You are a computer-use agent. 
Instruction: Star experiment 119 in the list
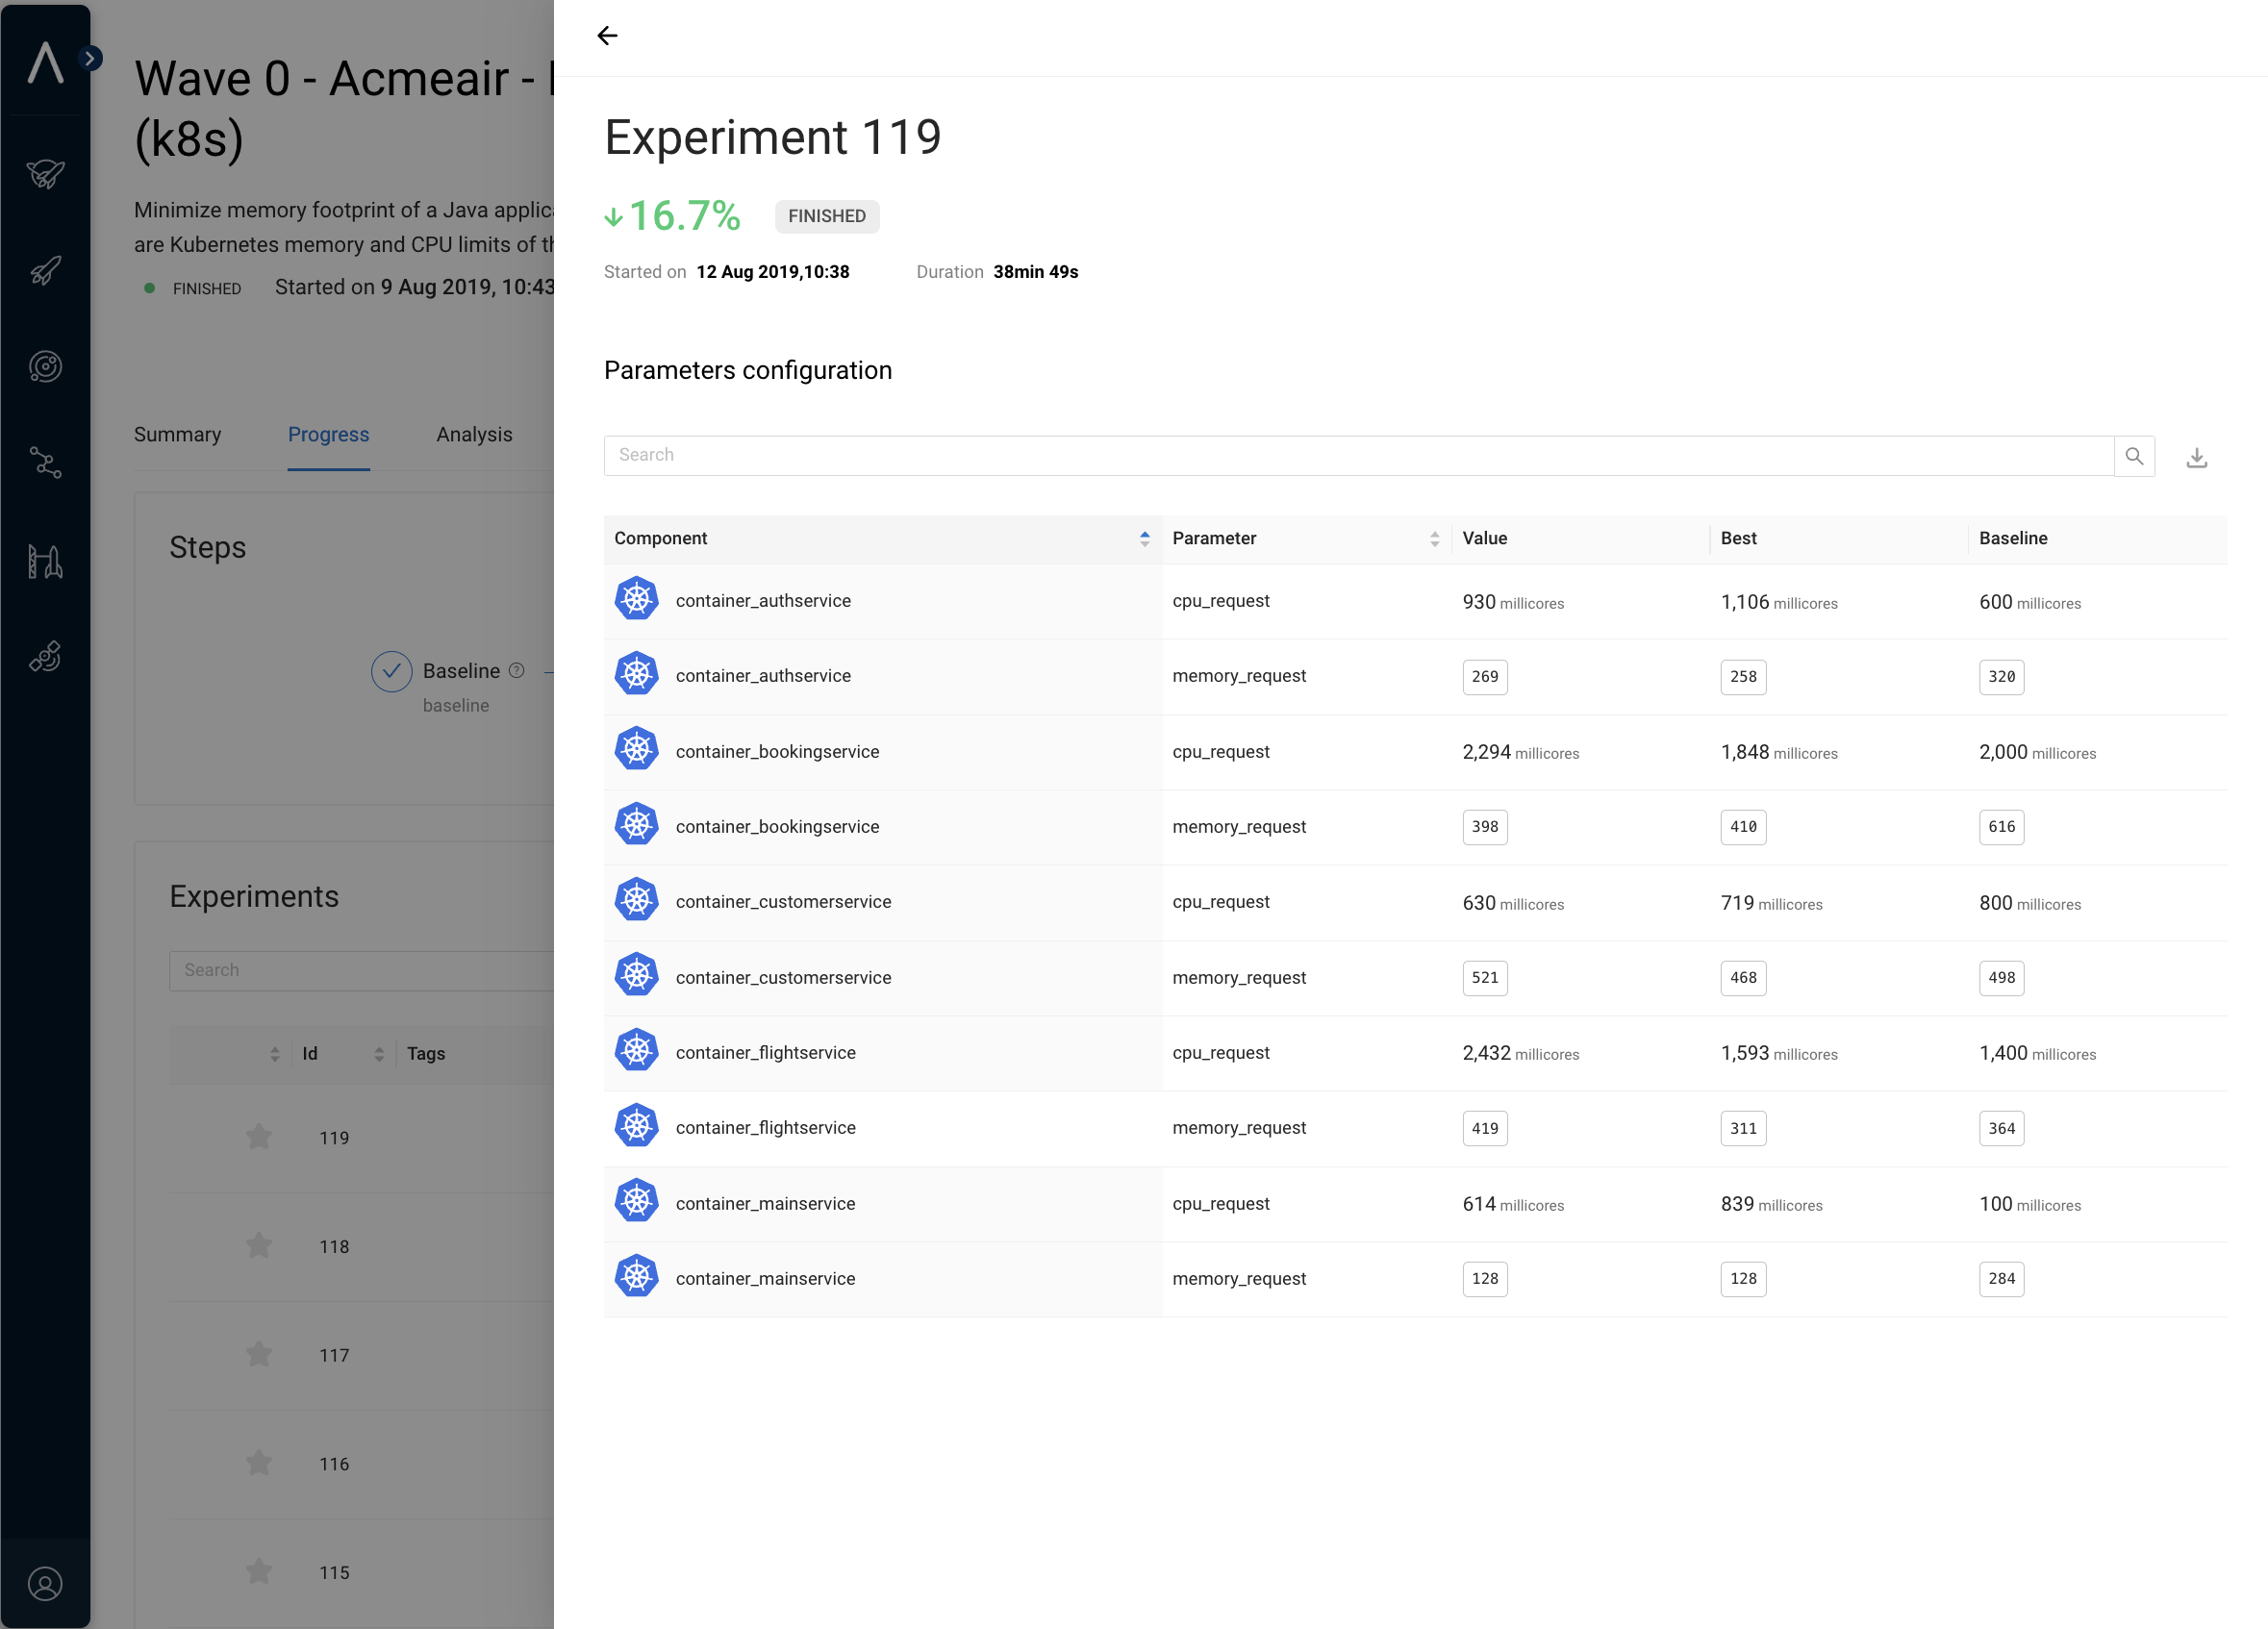pyautogui.click(x=259, y=1137)
